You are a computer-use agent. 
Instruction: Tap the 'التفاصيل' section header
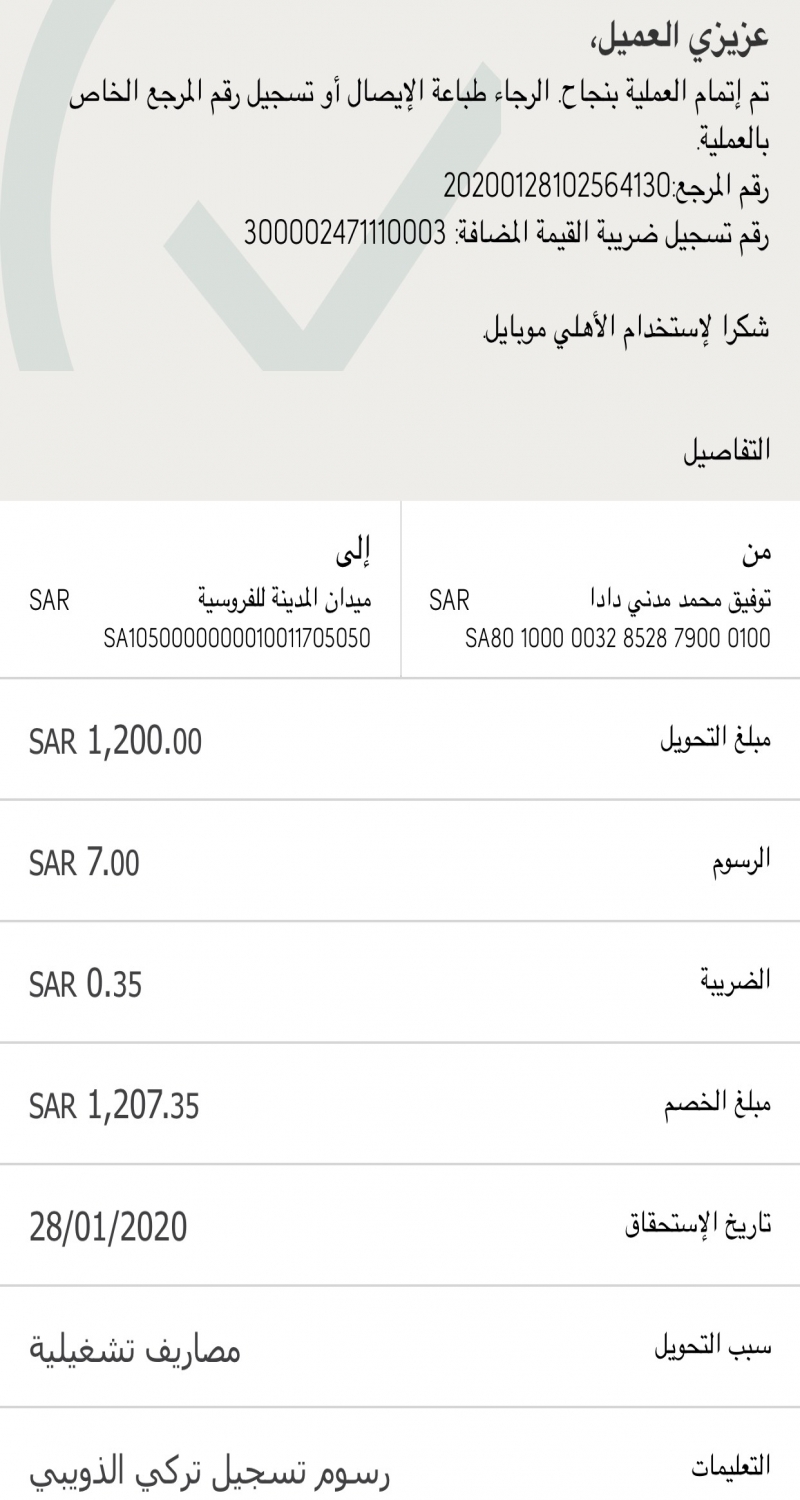click(x=727, y=449)
